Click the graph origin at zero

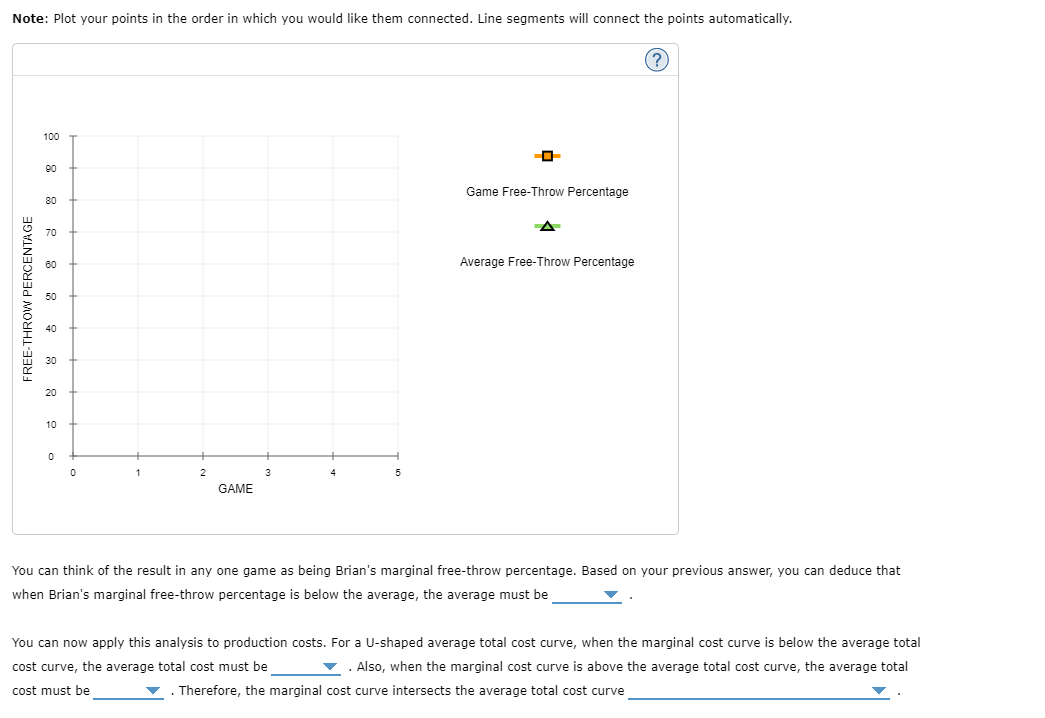[x=73, y=455]
